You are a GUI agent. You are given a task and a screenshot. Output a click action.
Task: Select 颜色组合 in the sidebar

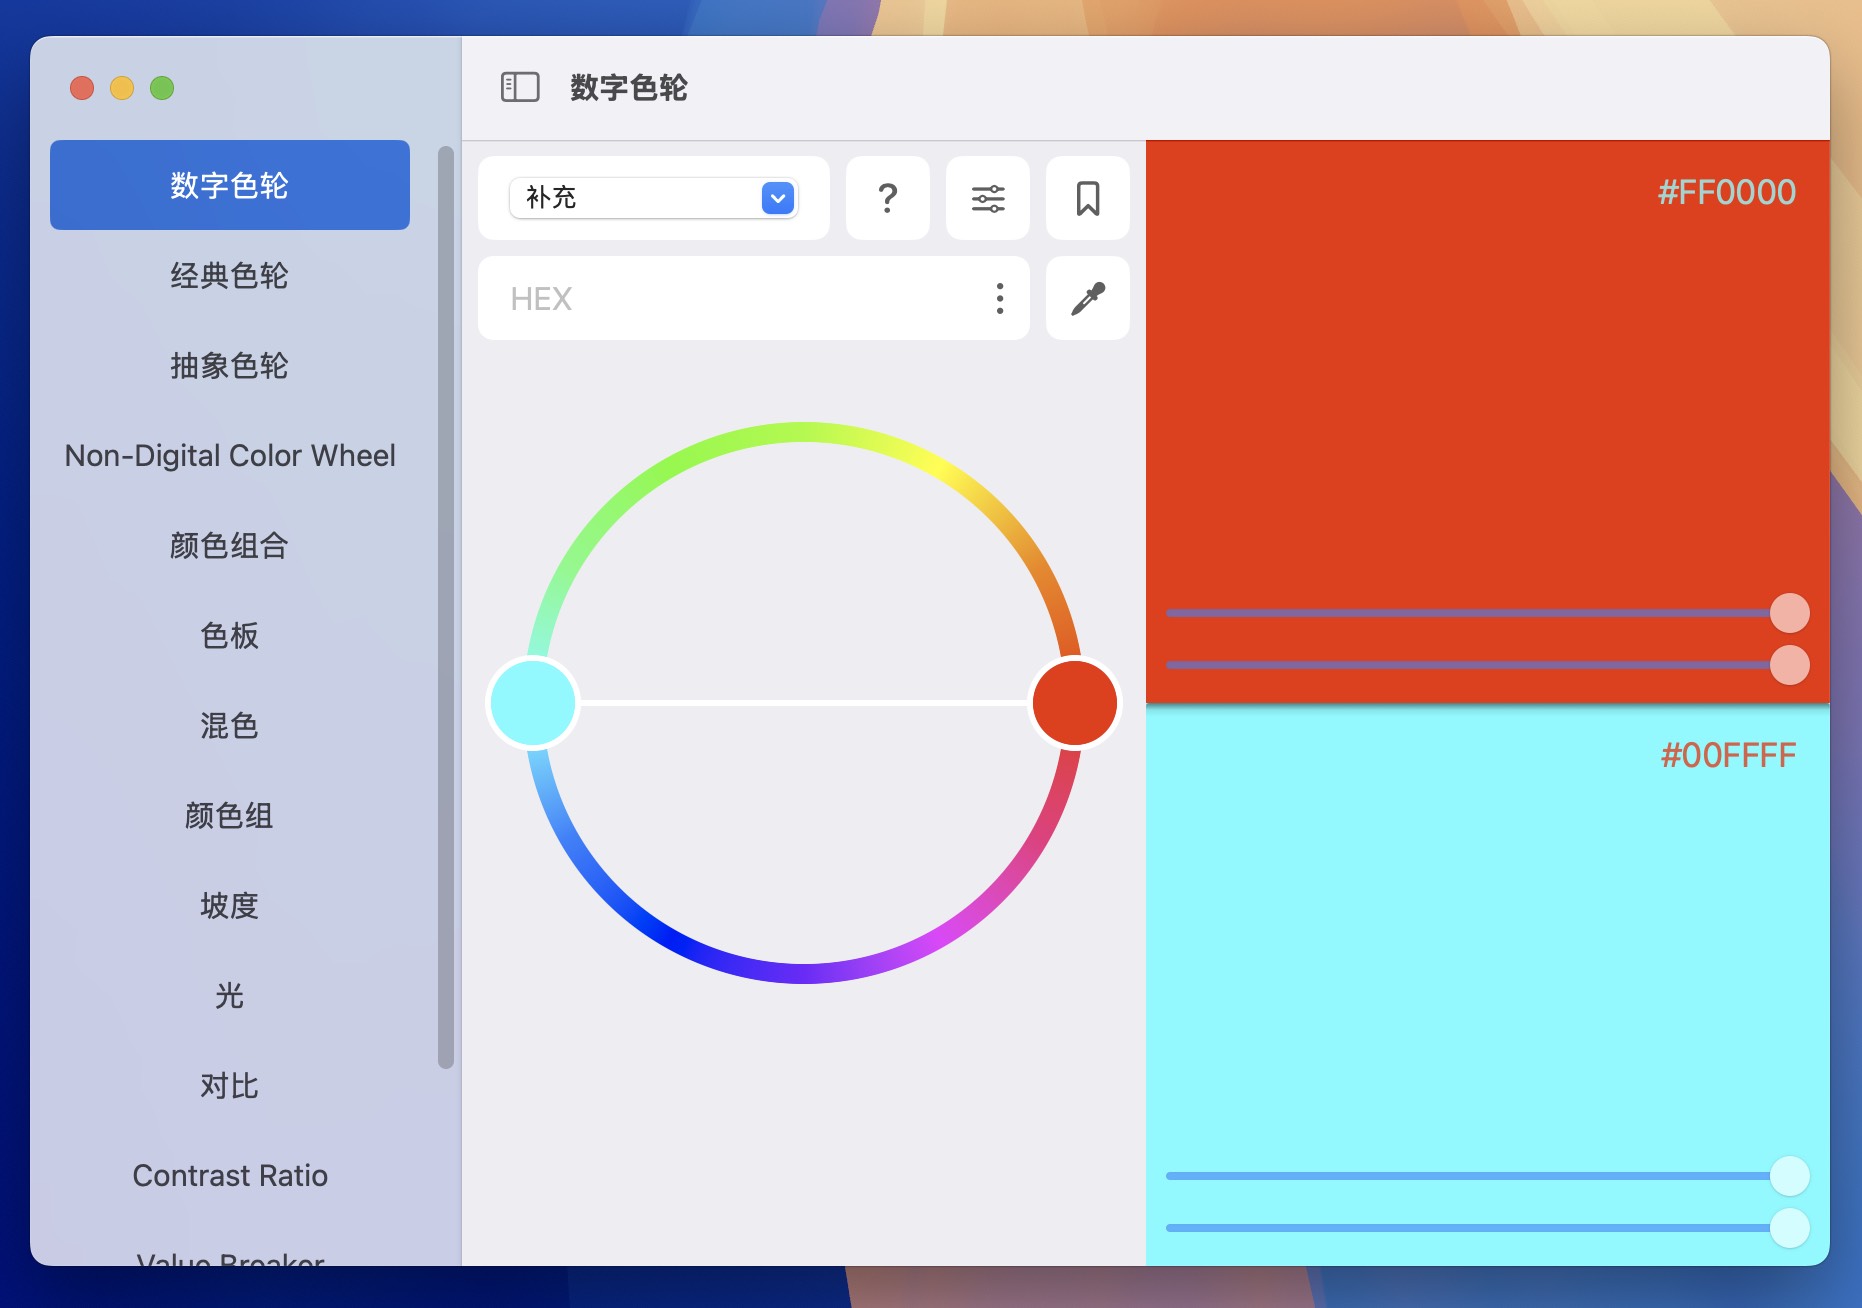tap(229, 546)
